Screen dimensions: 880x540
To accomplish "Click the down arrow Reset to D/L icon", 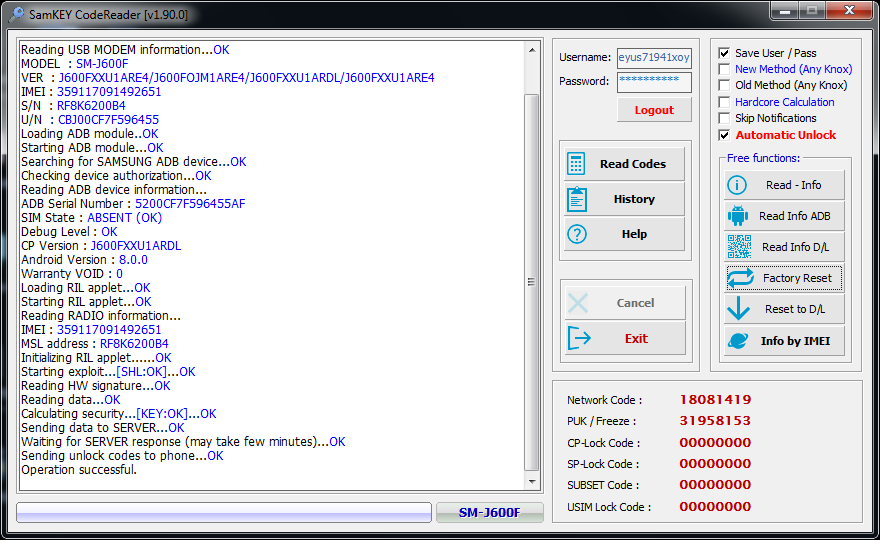I will click(x=738, y=309).
